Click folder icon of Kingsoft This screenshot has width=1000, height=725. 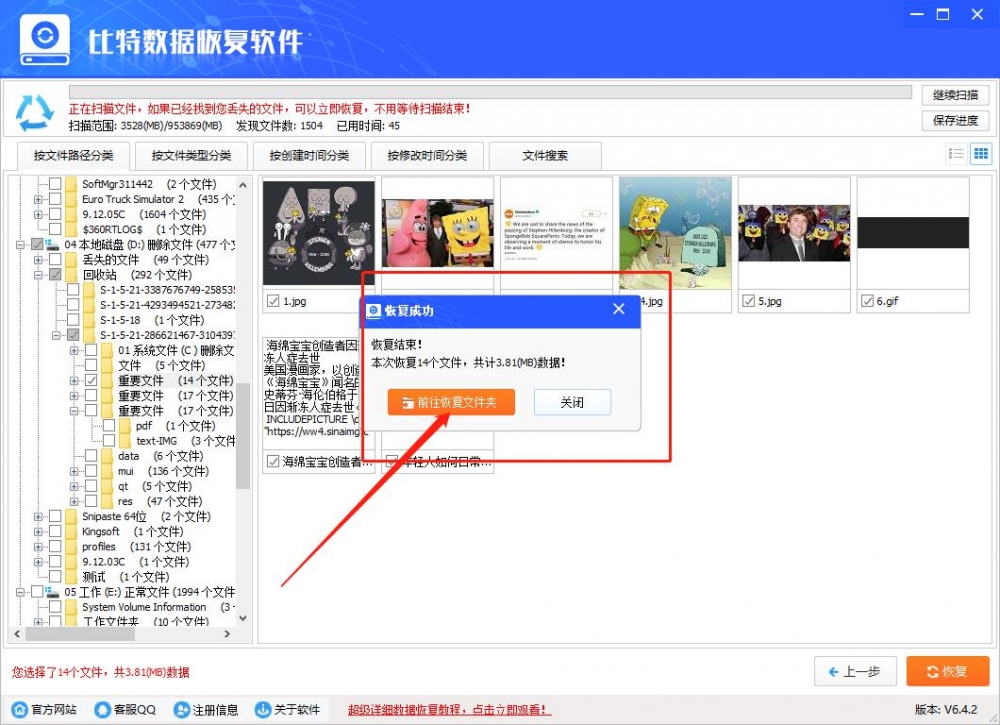[x=71, y=532]
